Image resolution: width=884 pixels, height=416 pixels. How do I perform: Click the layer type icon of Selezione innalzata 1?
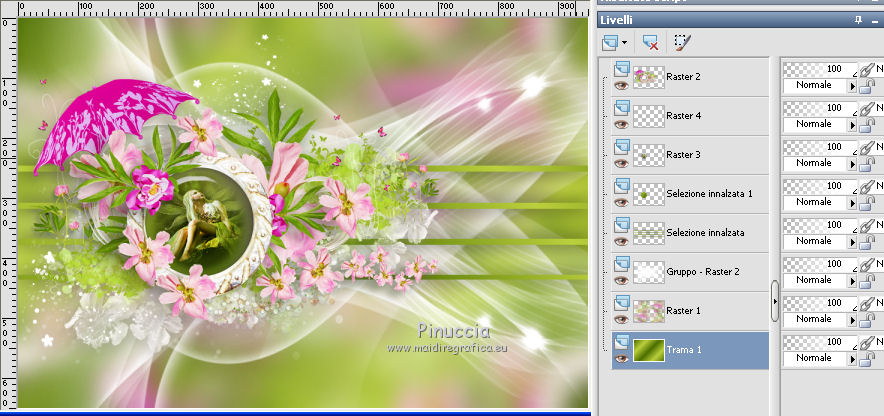pos(621,185)
